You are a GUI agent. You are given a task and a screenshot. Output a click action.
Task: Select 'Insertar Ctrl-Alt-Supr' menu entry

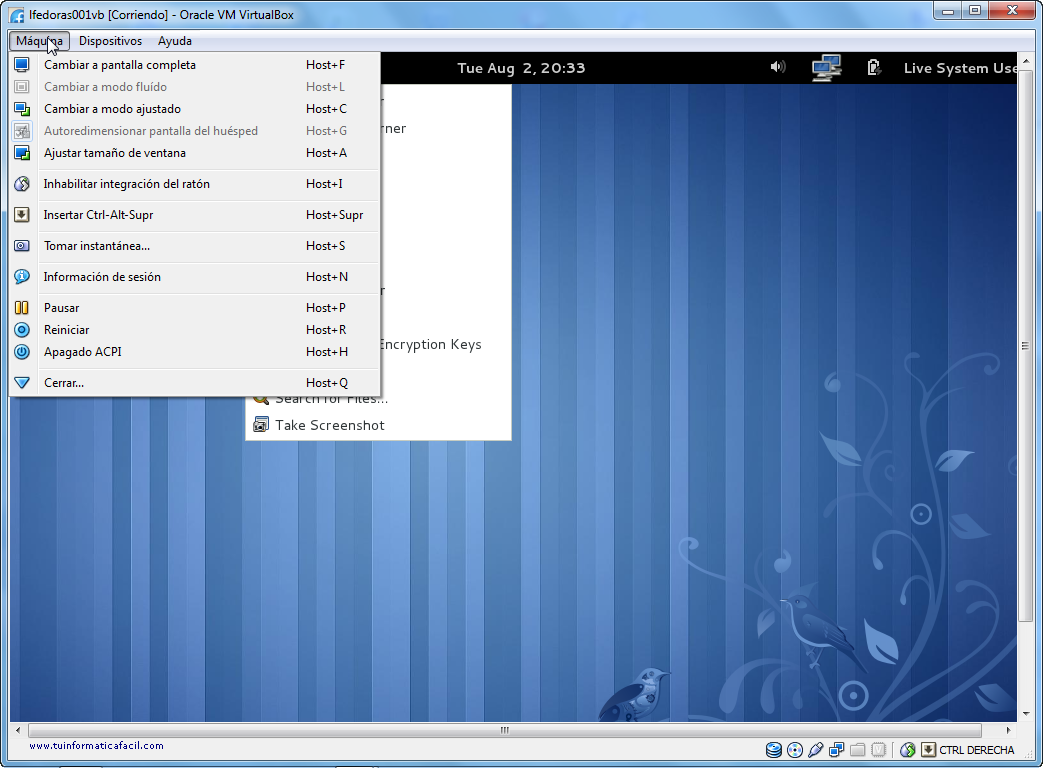(x=194, y=215)
